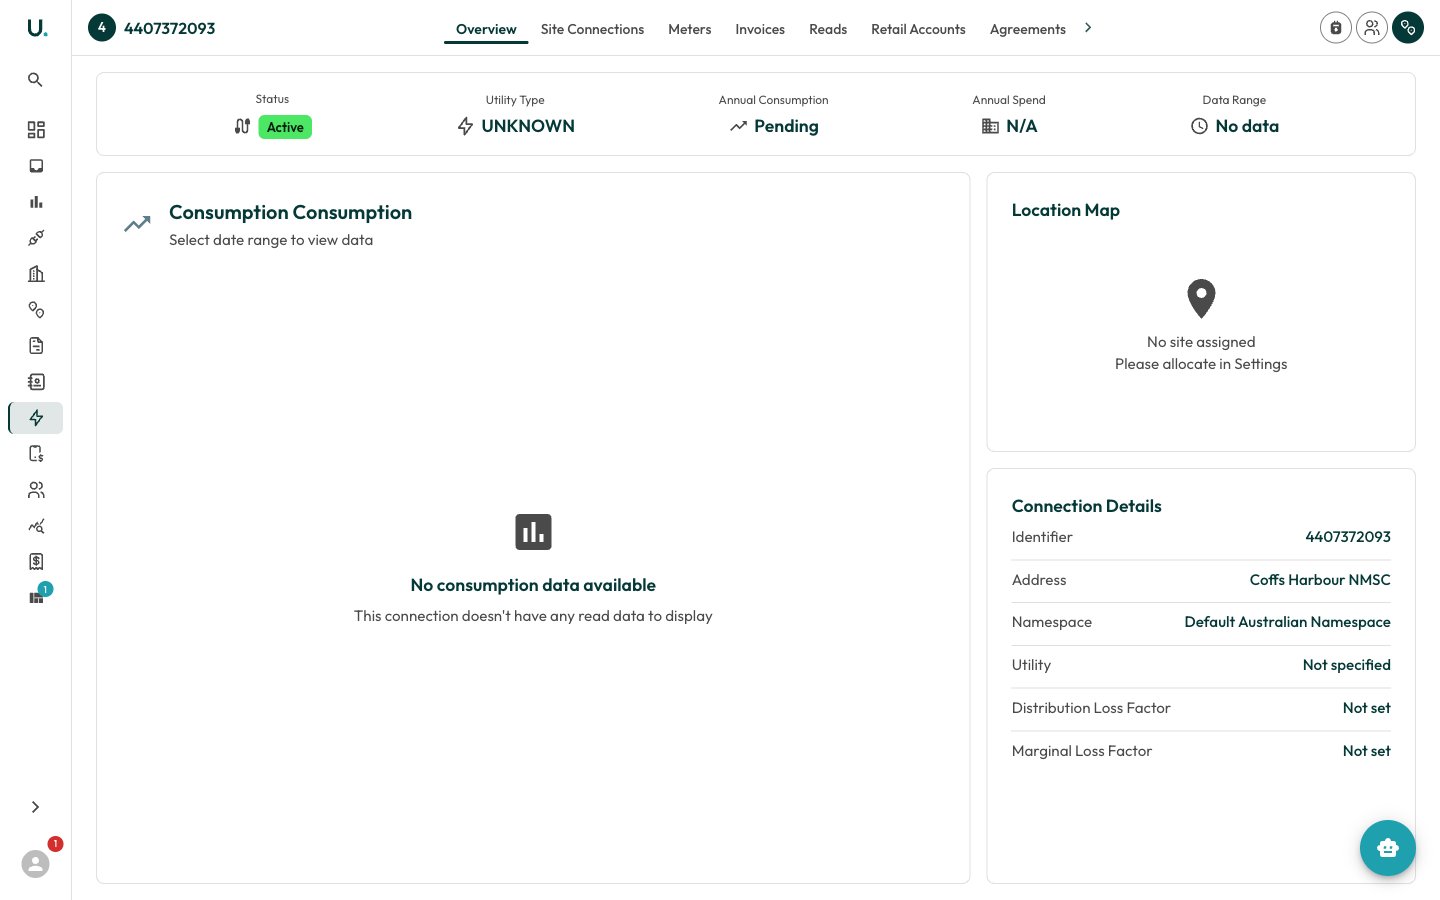Click the Active status badge
The height and width of the screenshot is (900, 1440).
[285, 127]
